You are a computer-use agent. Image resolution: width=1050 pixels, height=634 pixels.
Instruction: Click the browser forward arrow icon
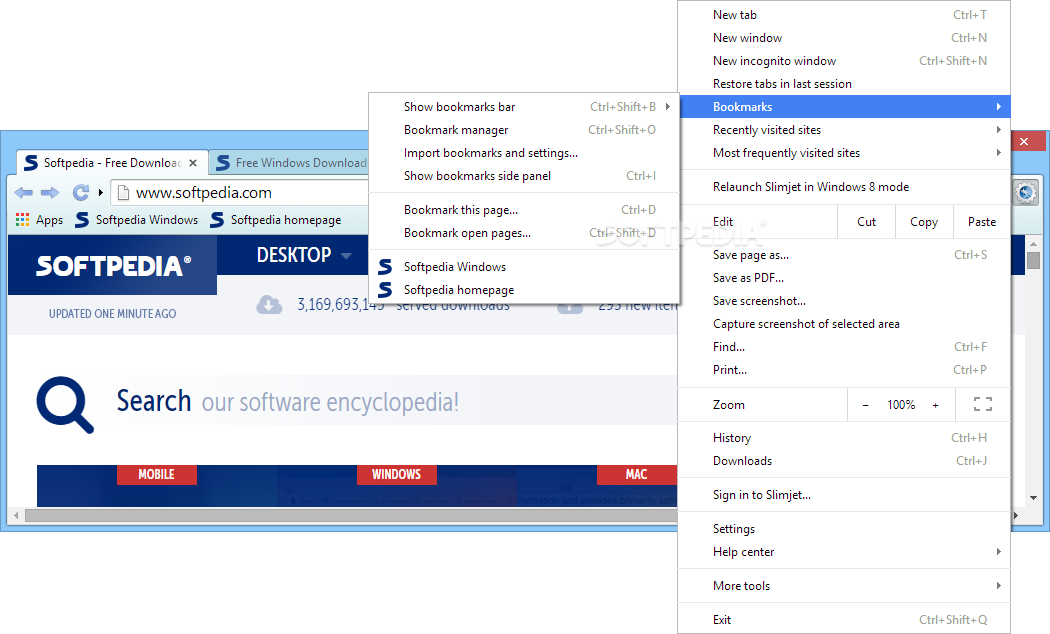50,193
